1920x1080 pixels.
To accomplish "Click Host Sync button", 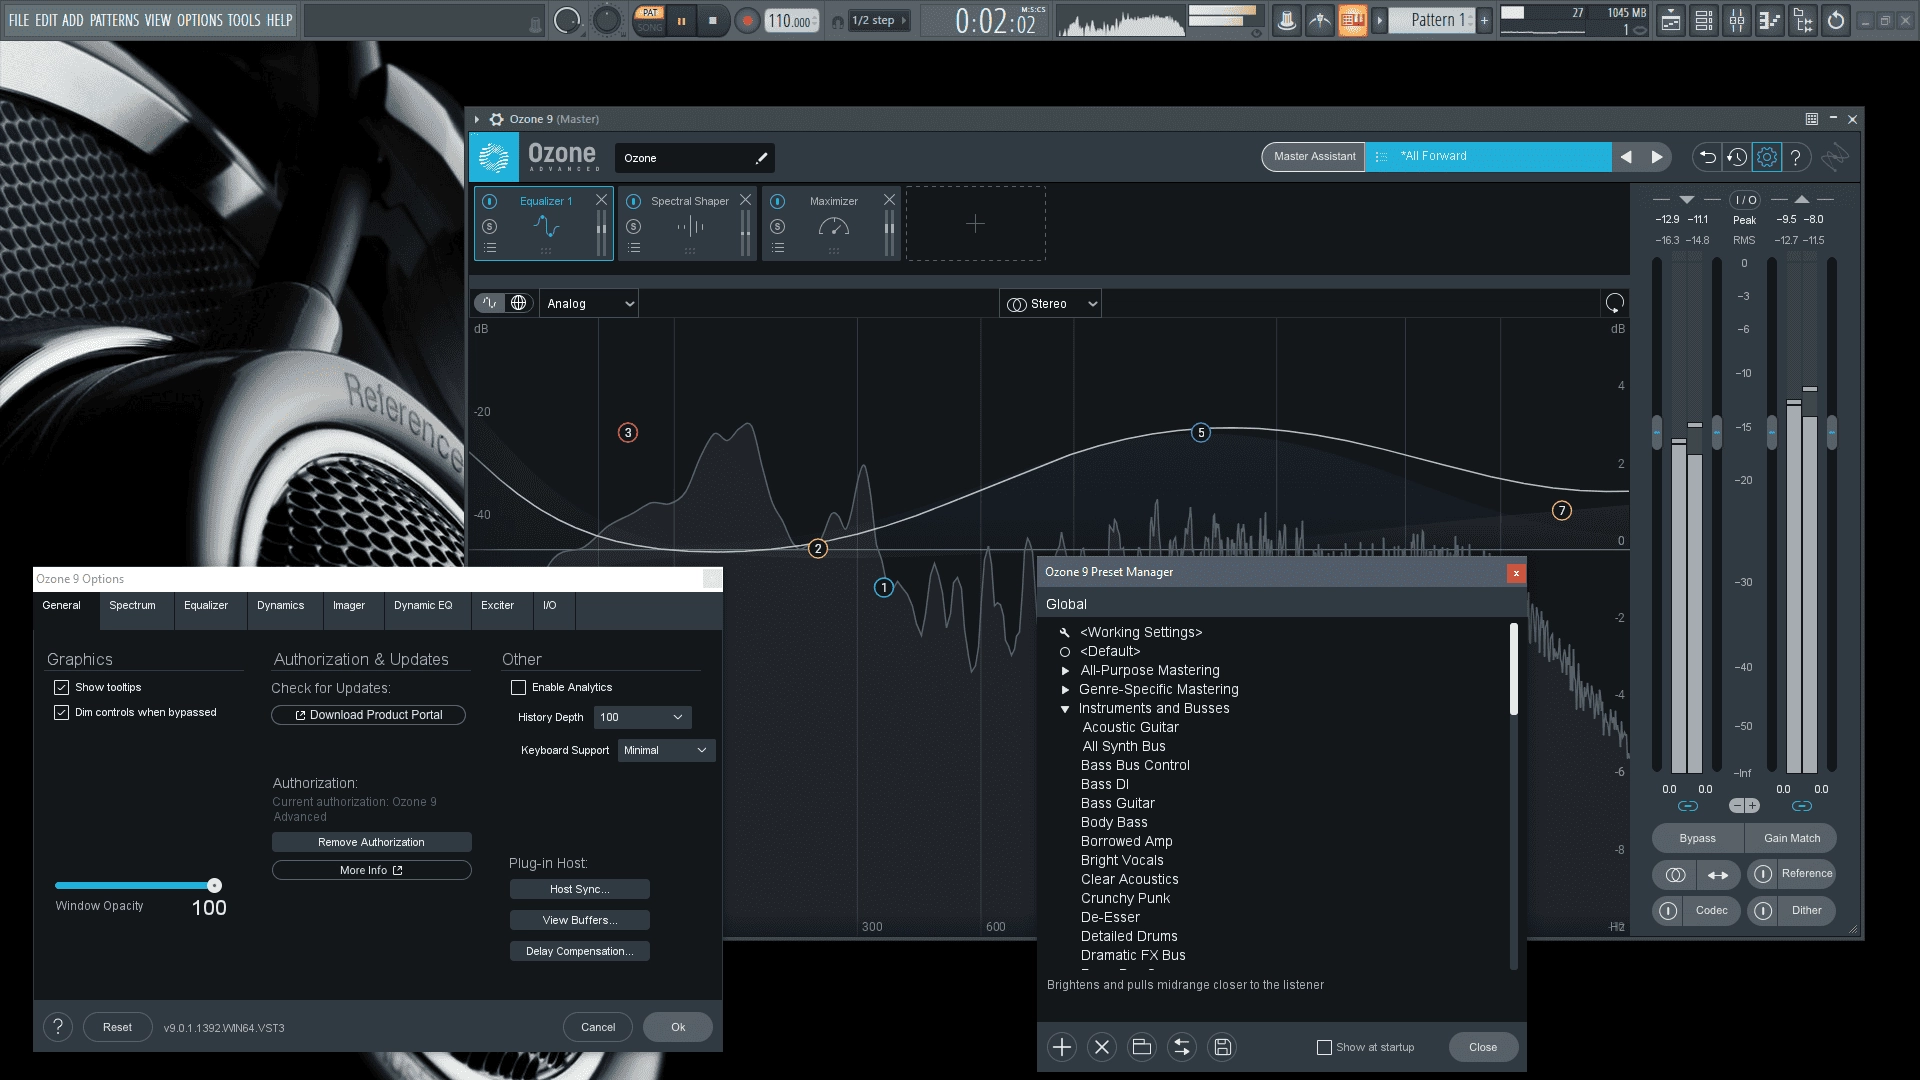I will [579, 890].
